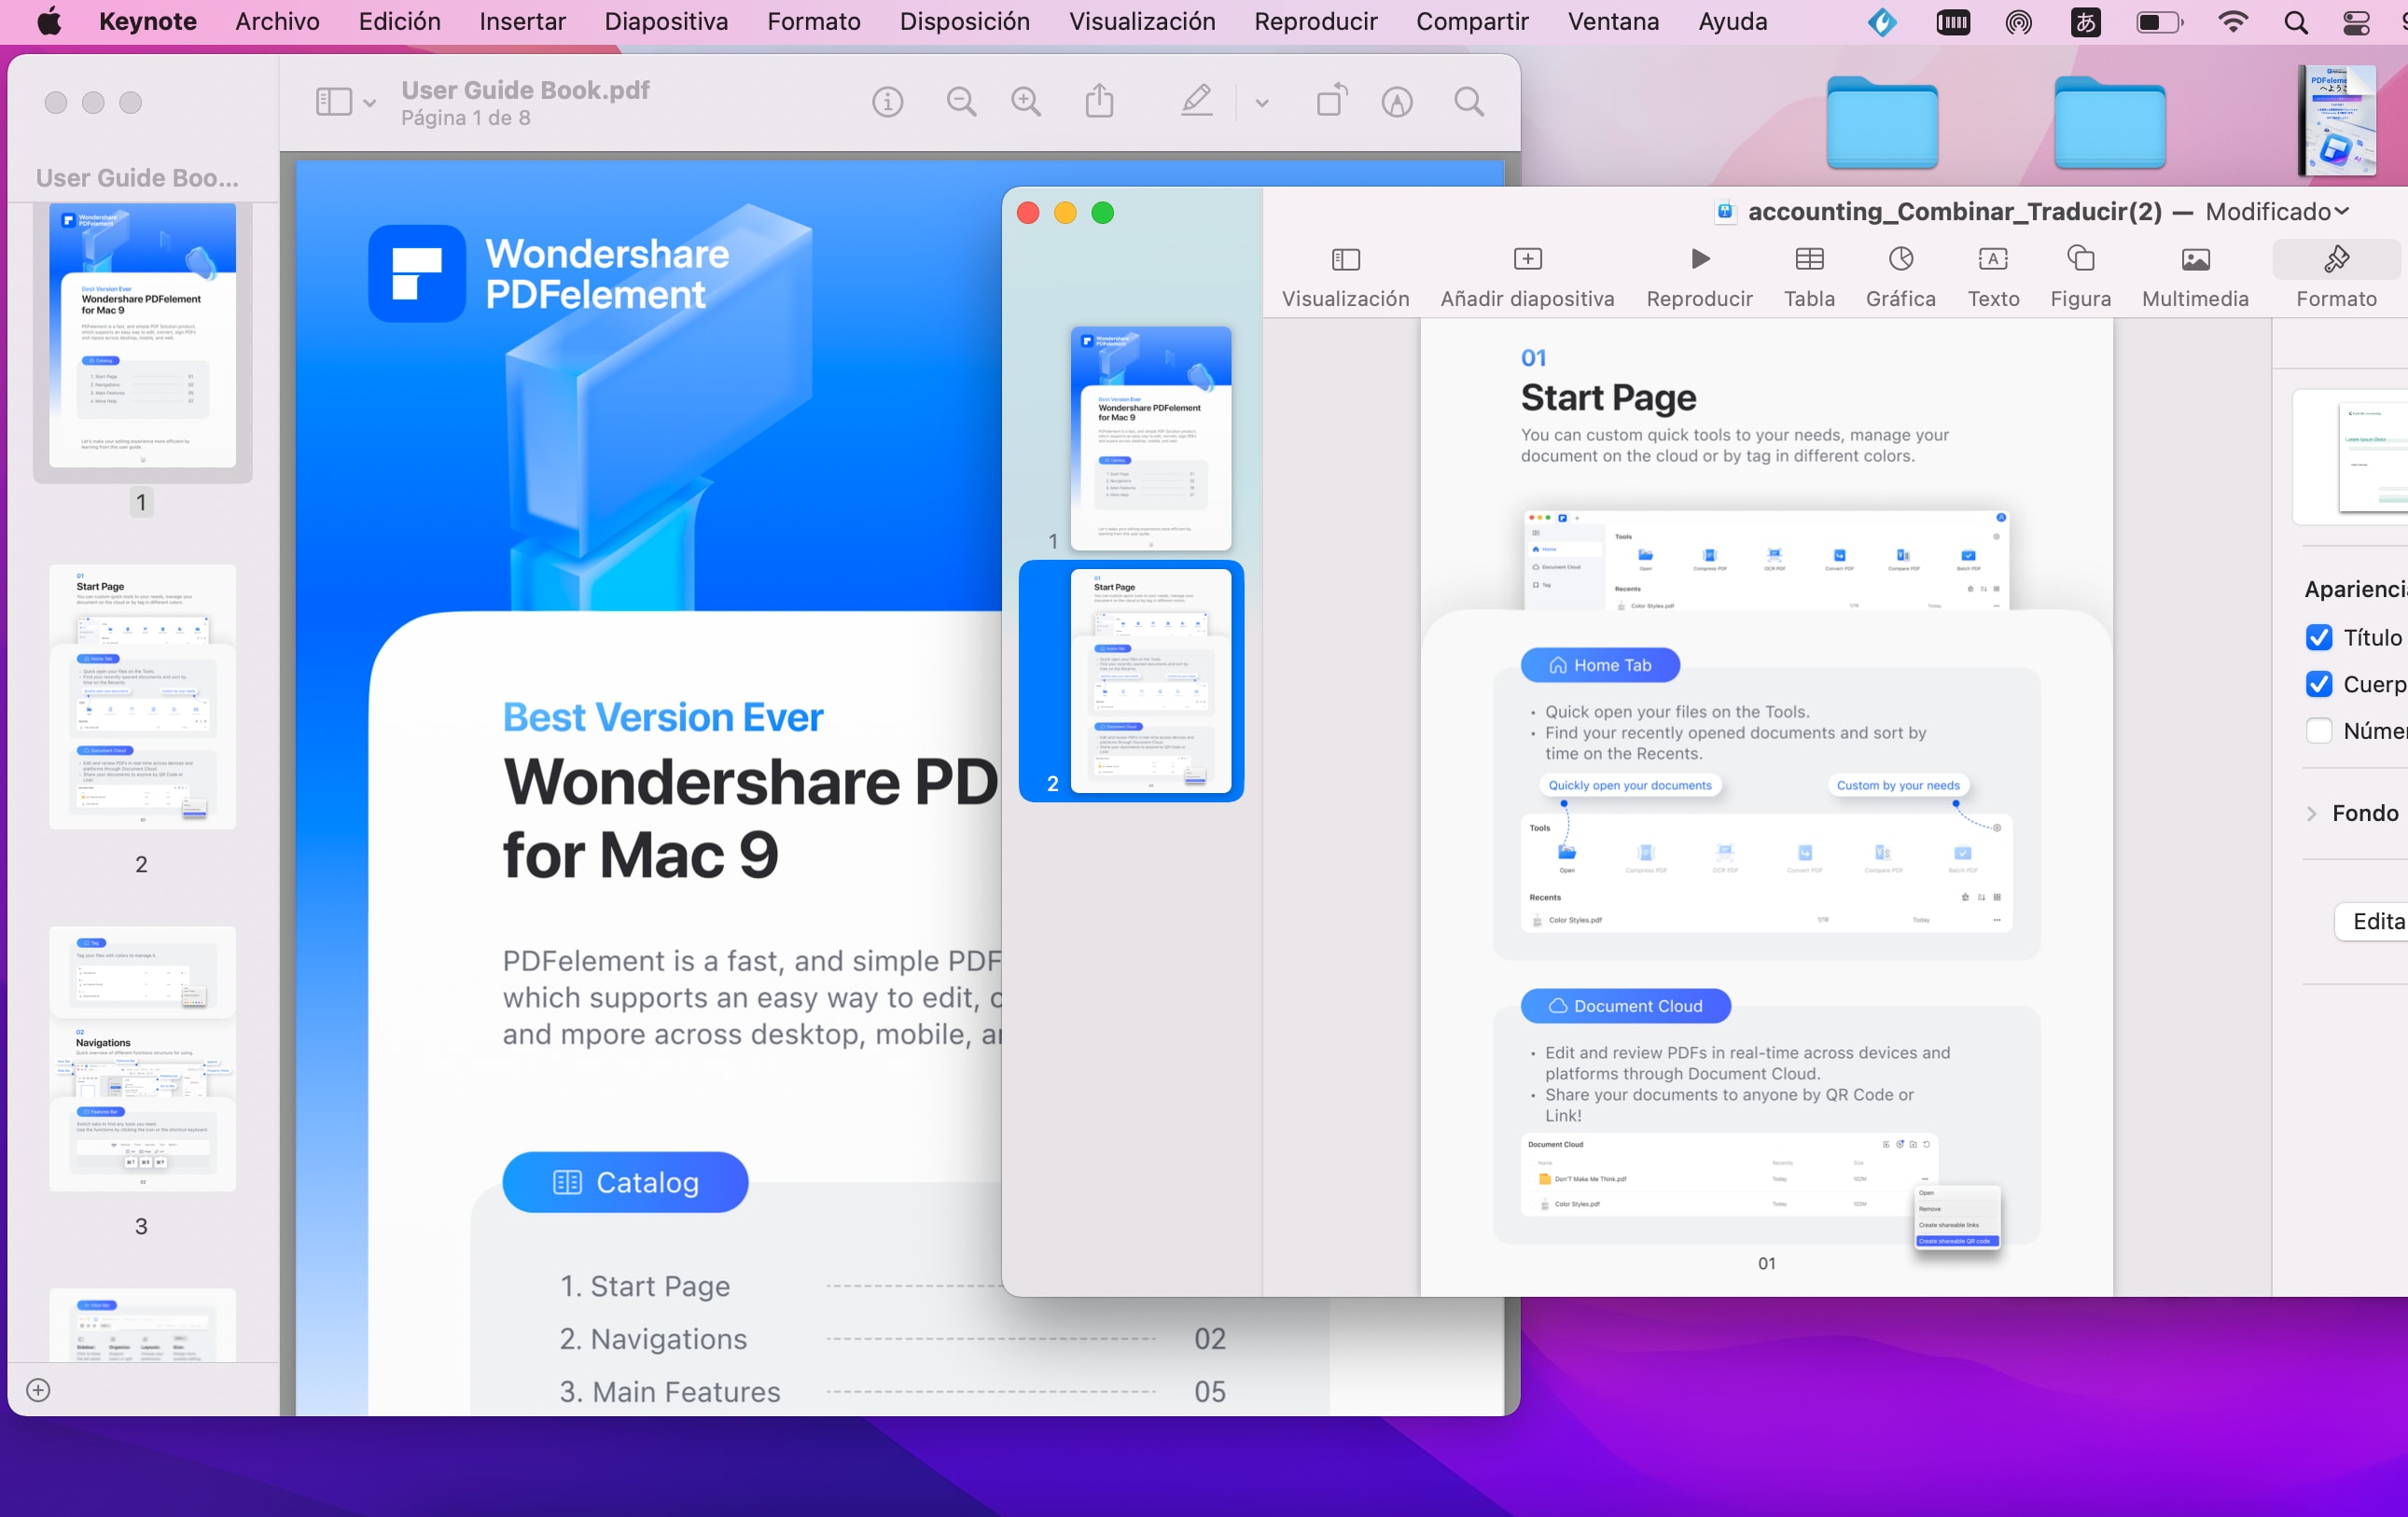Zoom in on the PDF document

coord(1025,101)
